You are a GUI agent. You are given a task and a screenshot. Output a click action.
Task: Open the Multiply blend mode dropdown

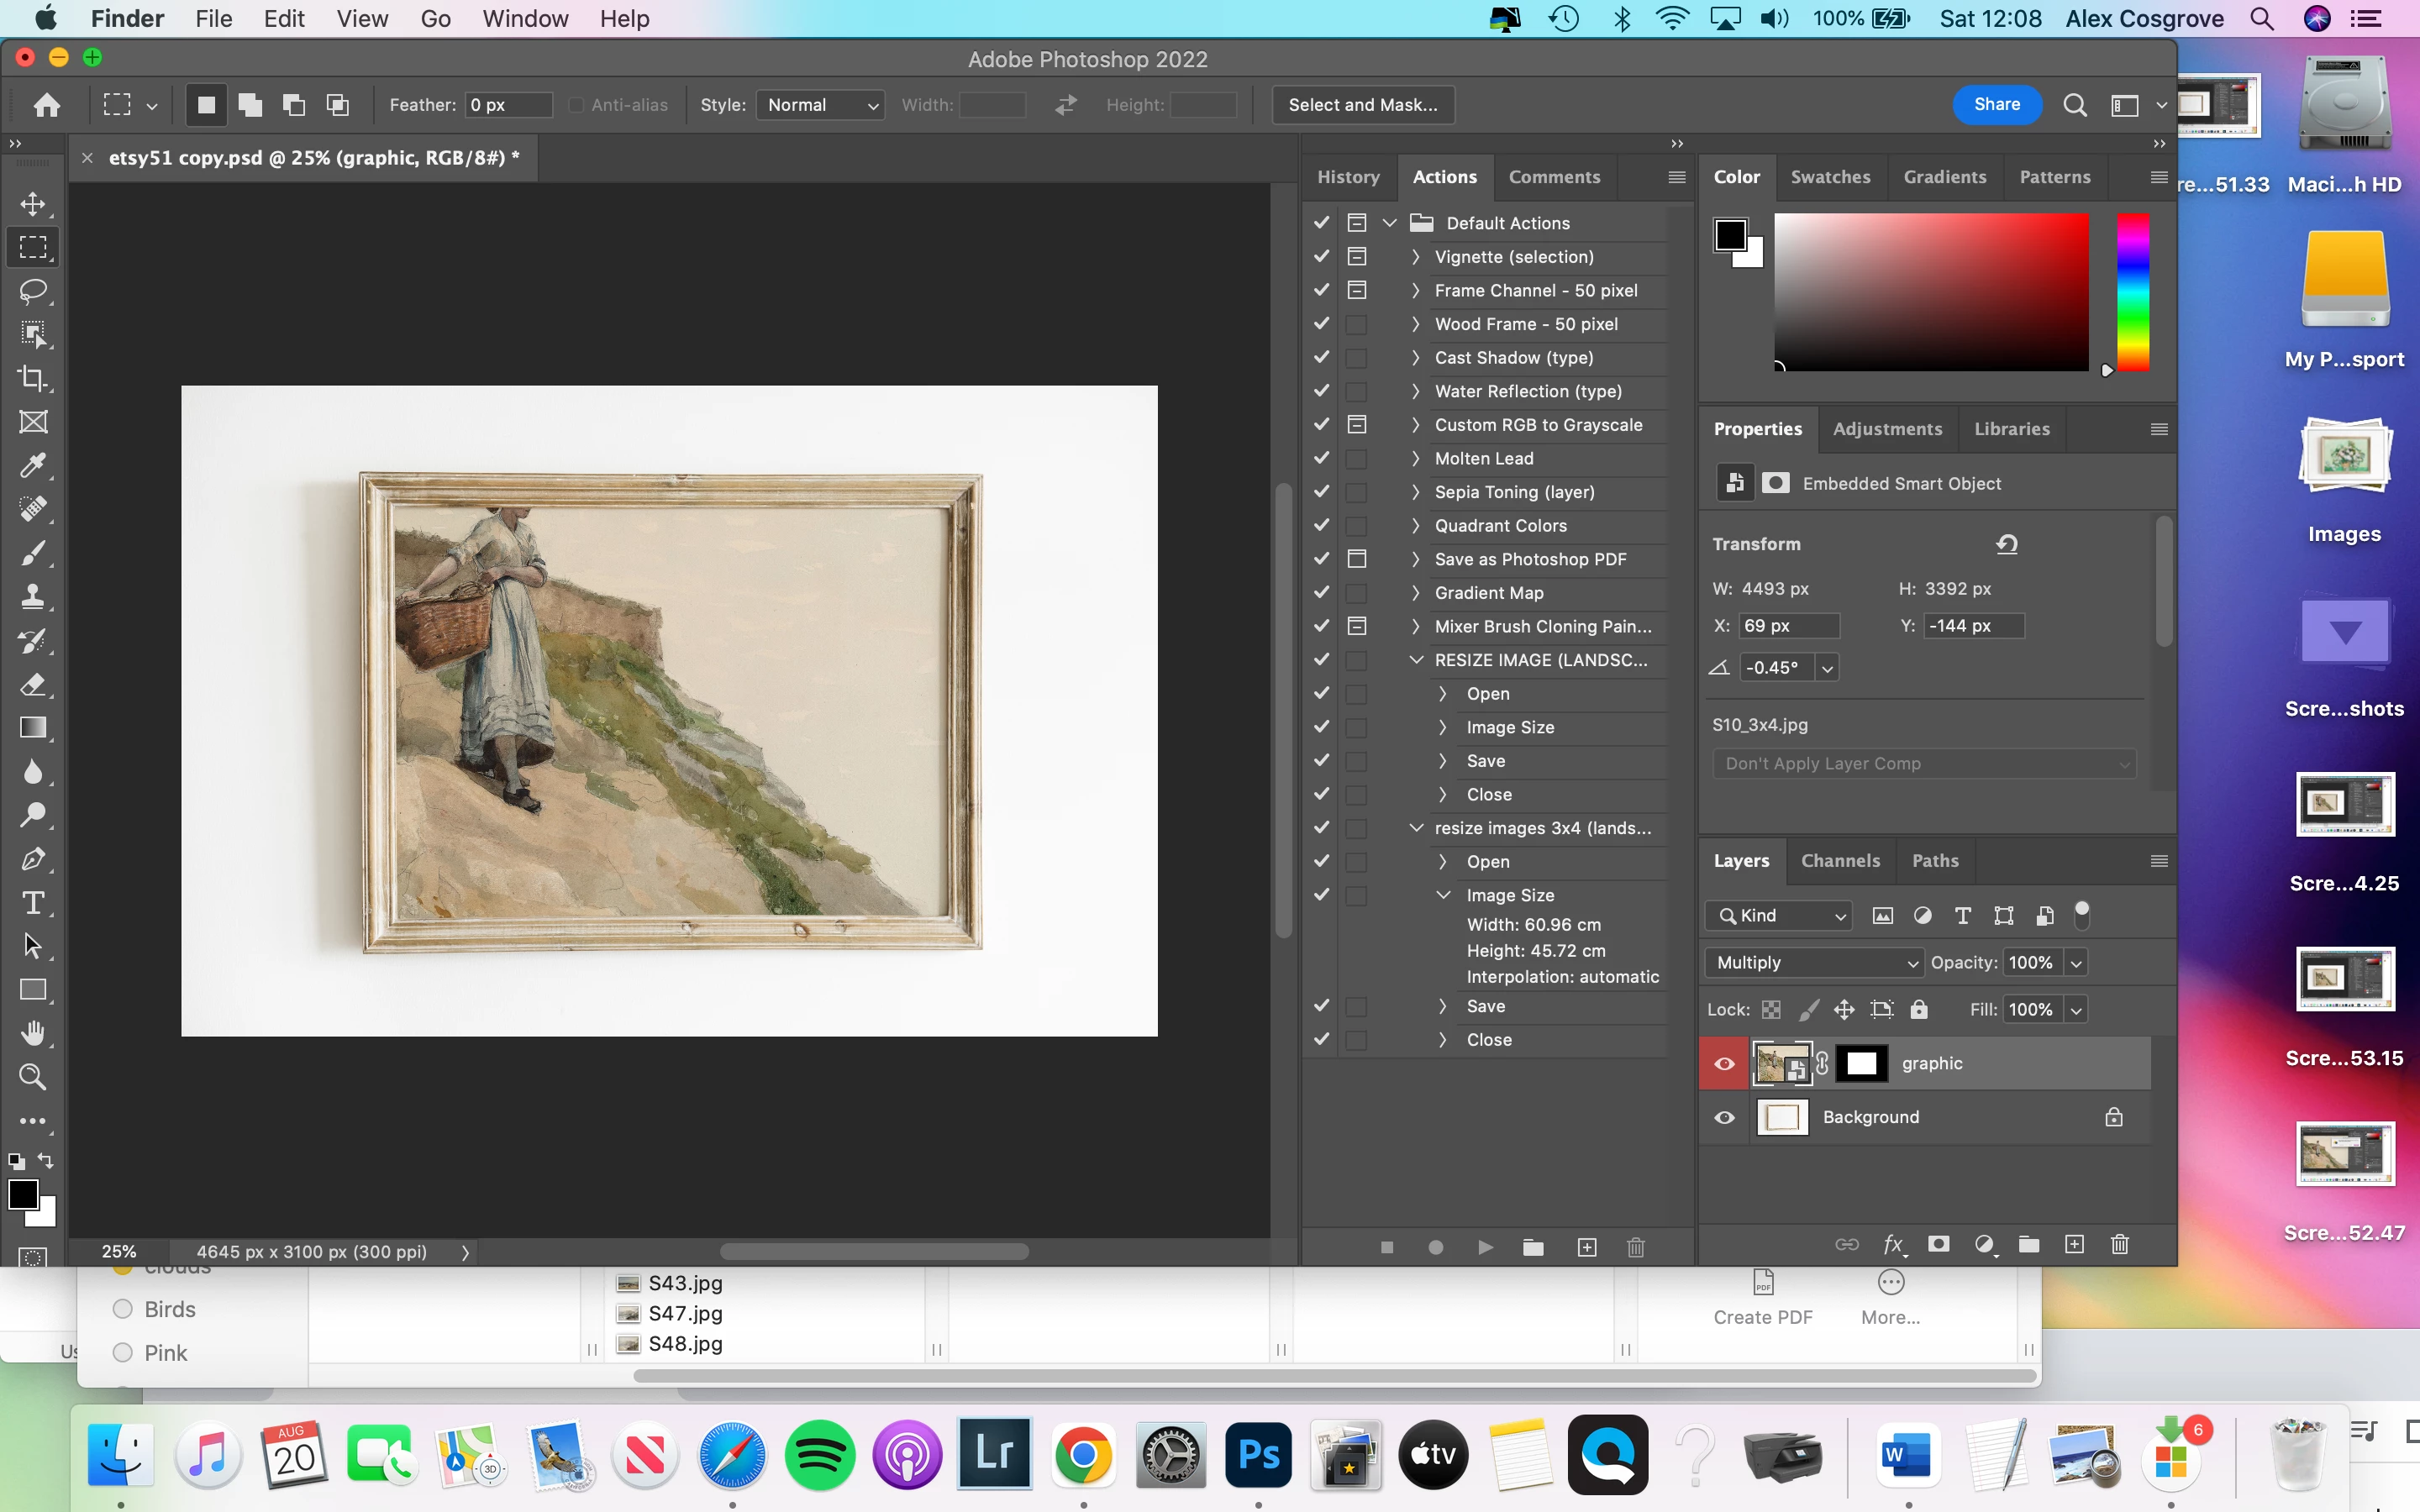(x=1812, y=962)
